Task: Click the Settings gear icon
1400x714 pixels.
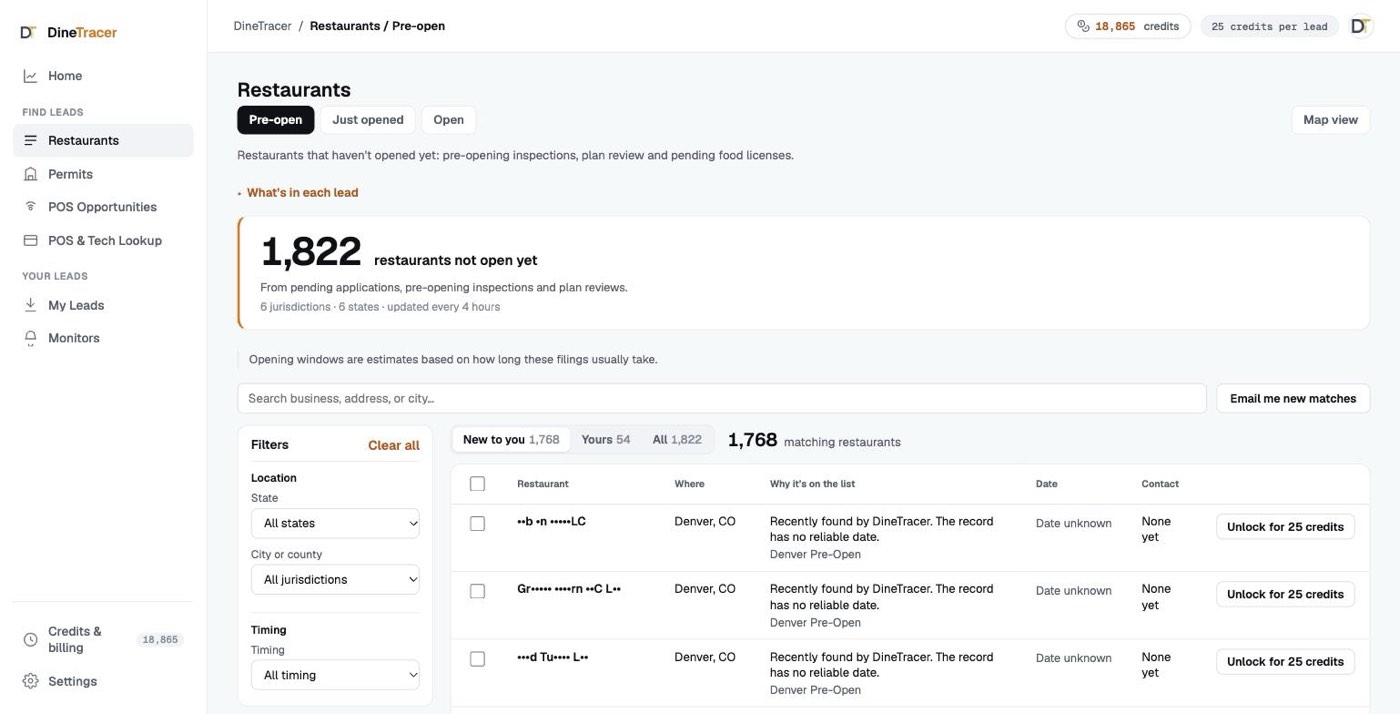Action: pyautogui.click(x=30, y=681)
